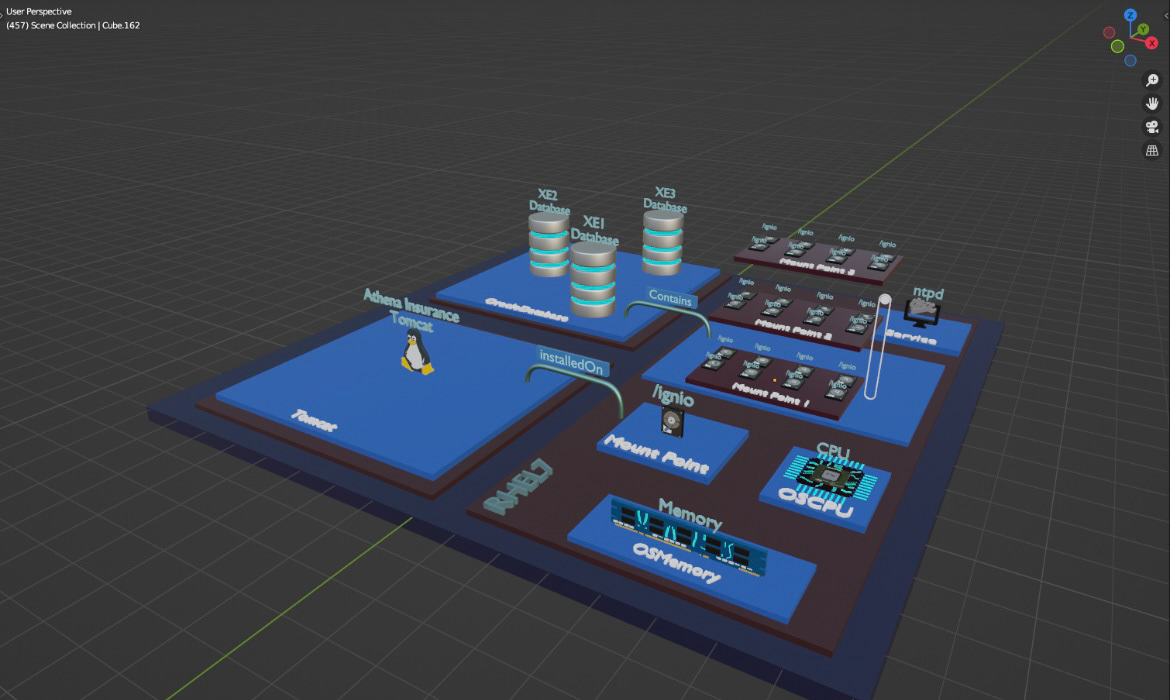Click the Service platform label
1170x700 pixels.
coord(910,337)
